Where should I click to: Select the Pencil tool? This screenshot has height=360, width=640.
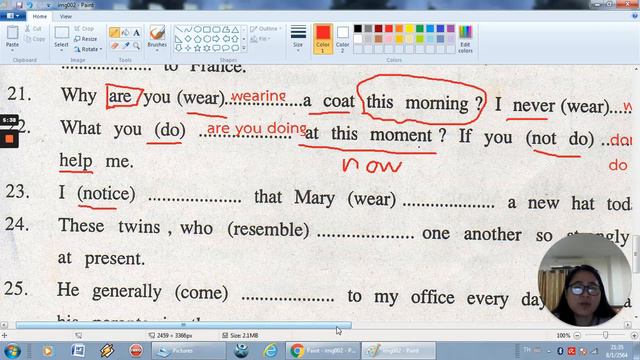114,32
